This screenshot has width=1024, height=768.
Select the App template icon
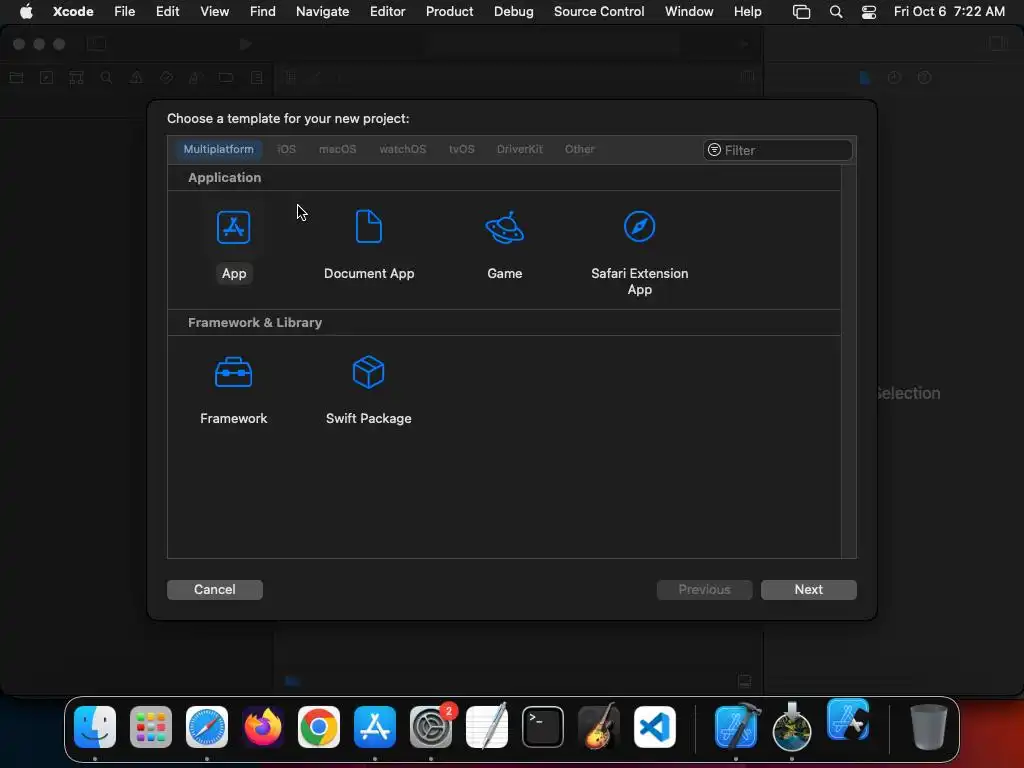click(233, 228)
